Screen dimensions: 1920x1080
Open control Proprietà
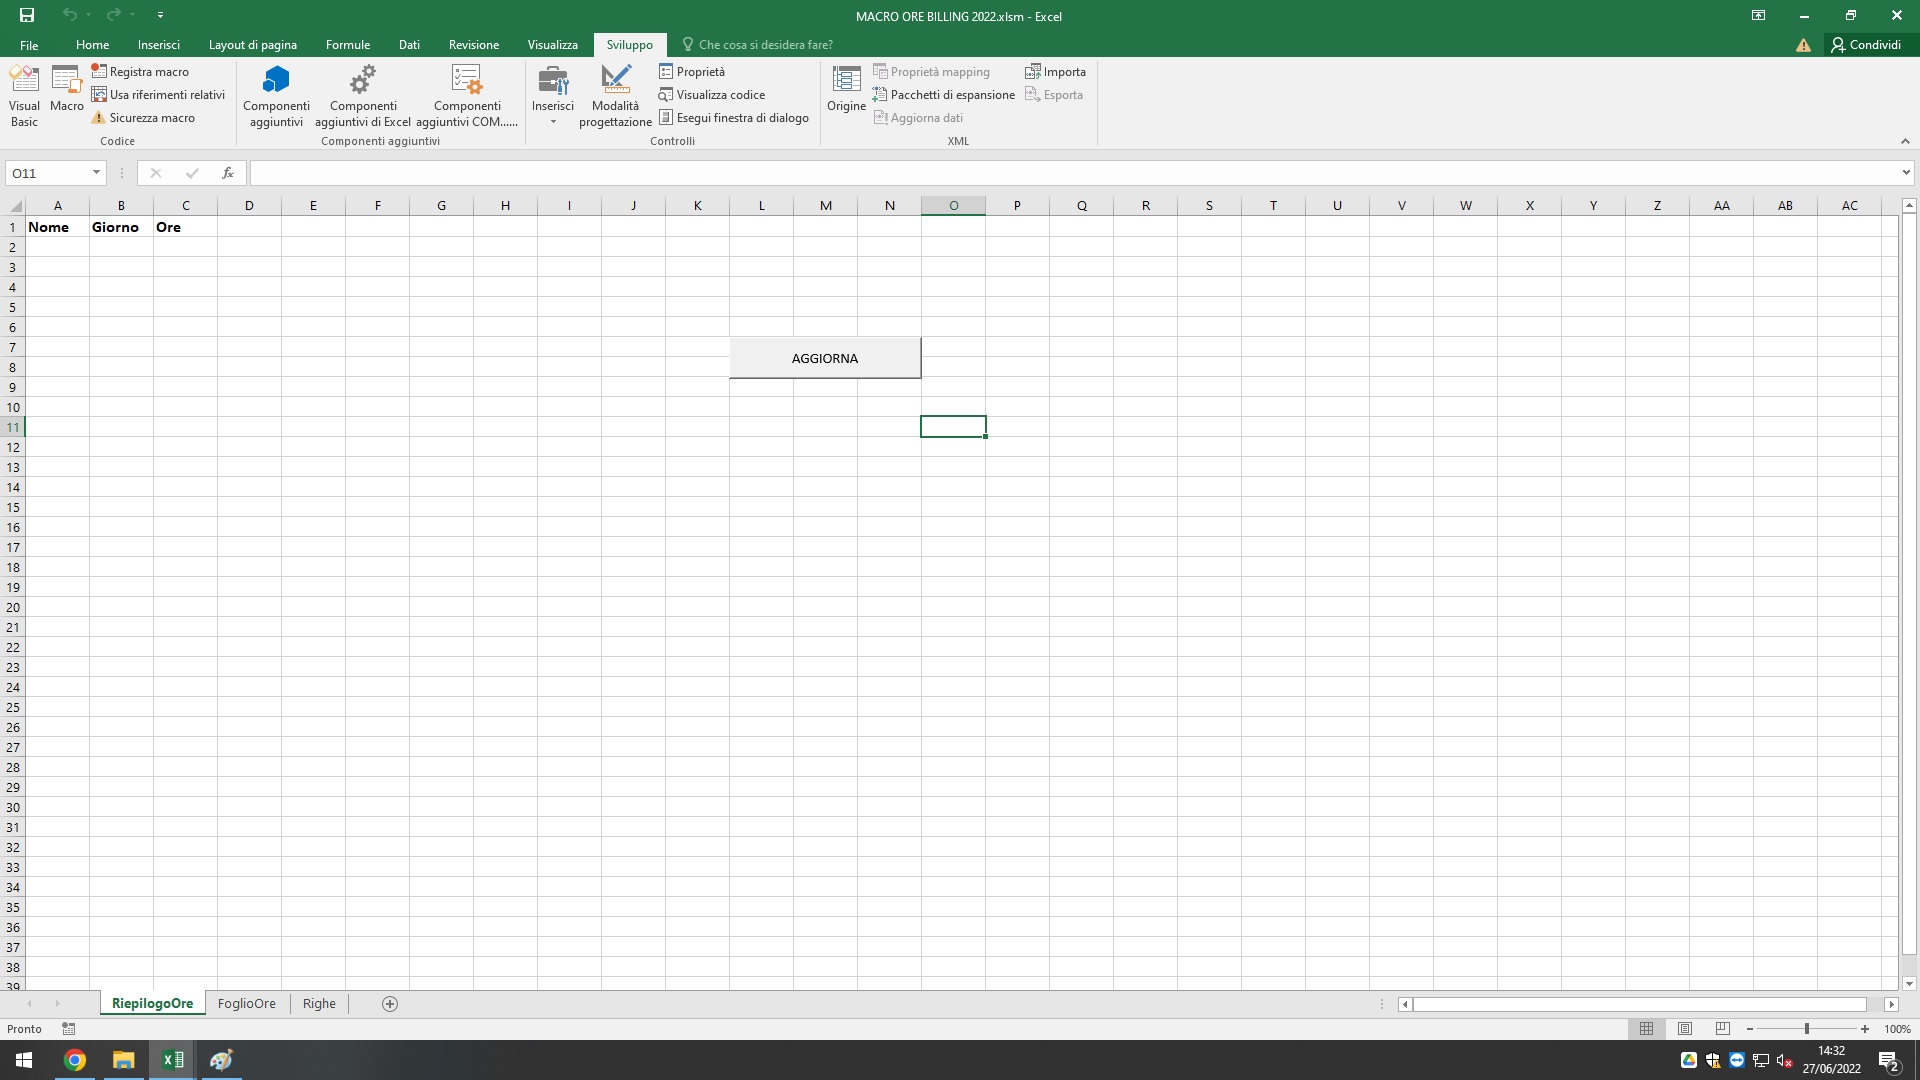(x=692, y=72)
